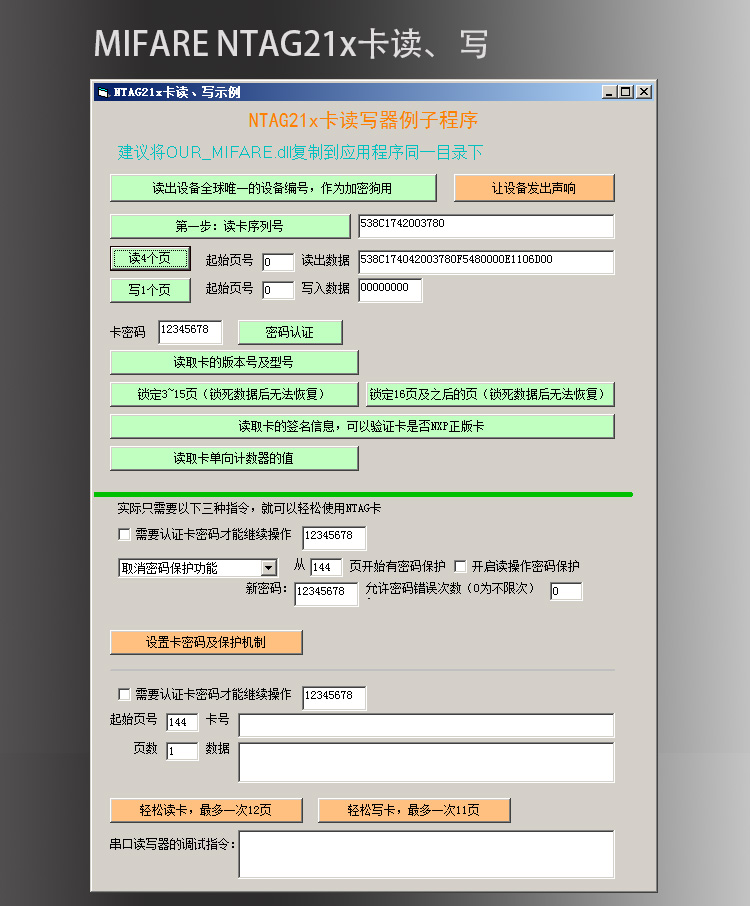Click the 写入数据 field with 00000000

[x=390, y=290]
